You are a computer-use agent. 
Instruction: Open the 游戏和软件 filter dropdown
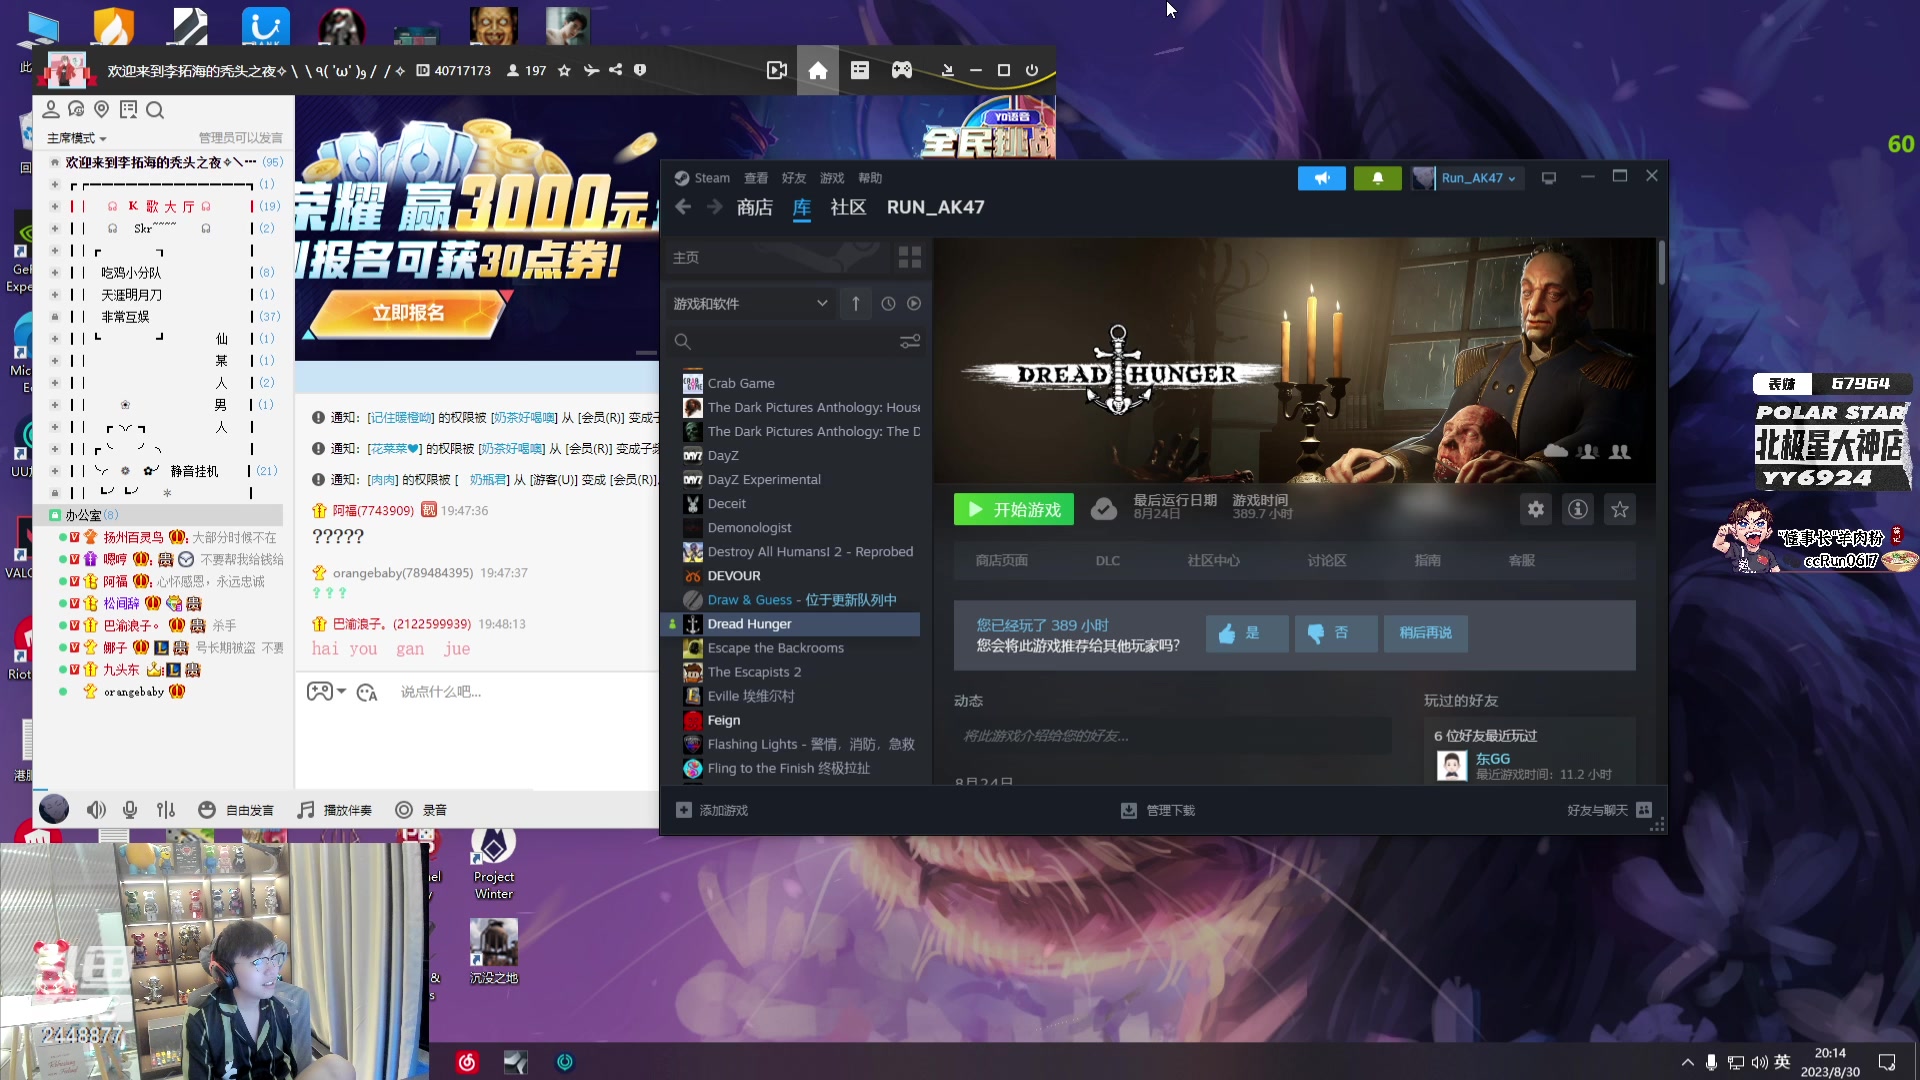[x=750, y=304]
